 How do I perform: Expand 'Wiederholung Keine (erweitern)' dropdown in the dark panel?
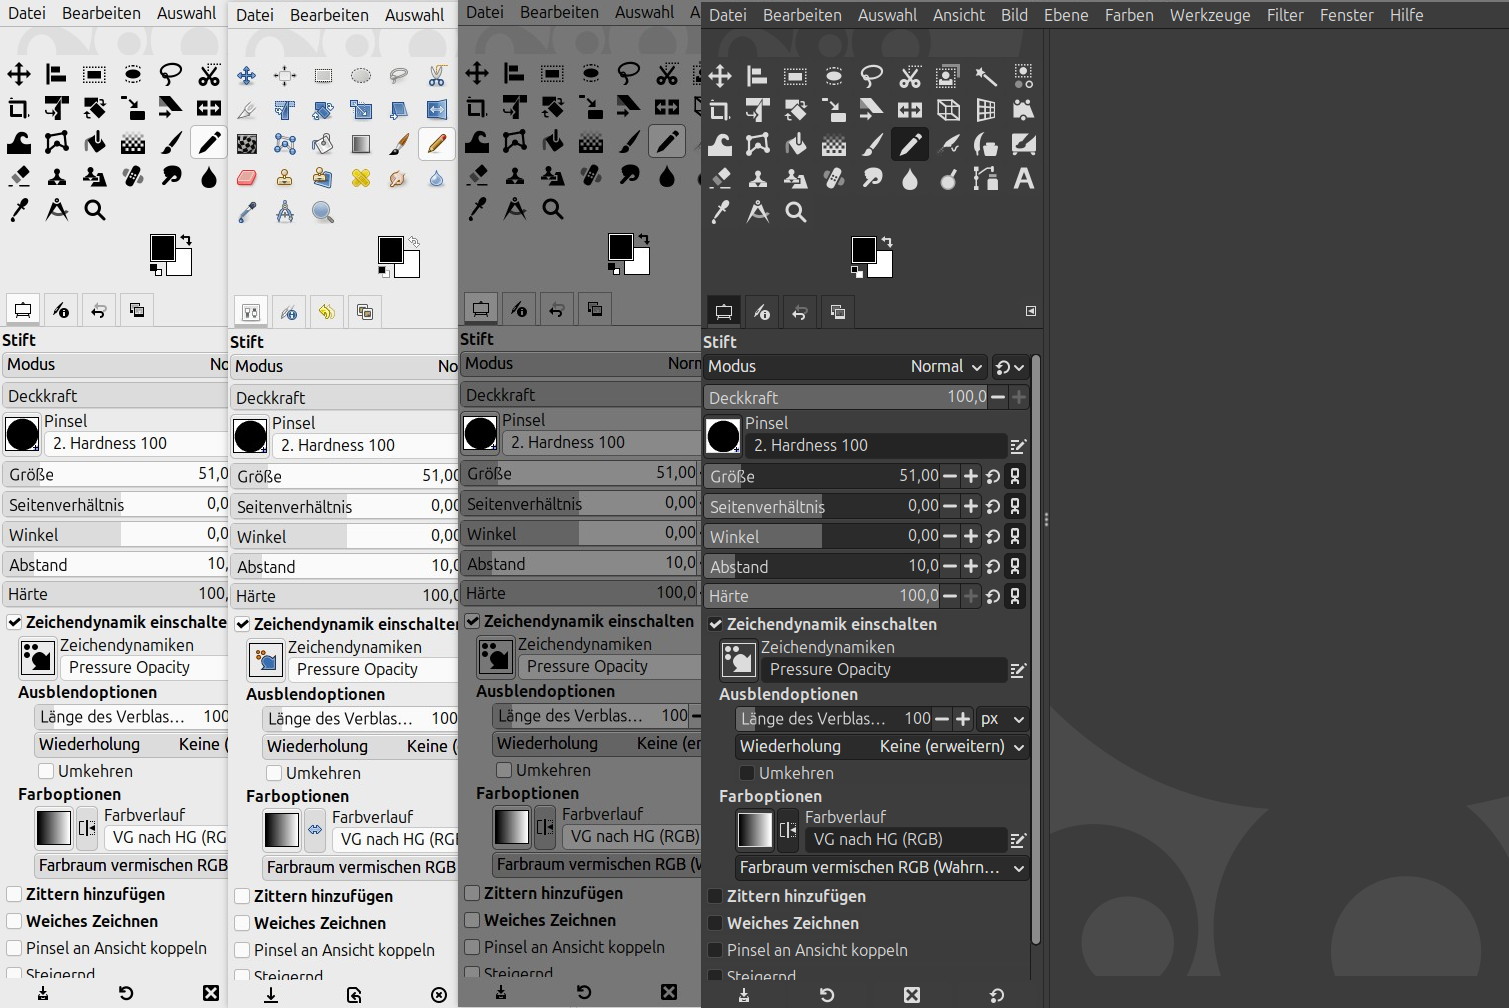(882, 747)
